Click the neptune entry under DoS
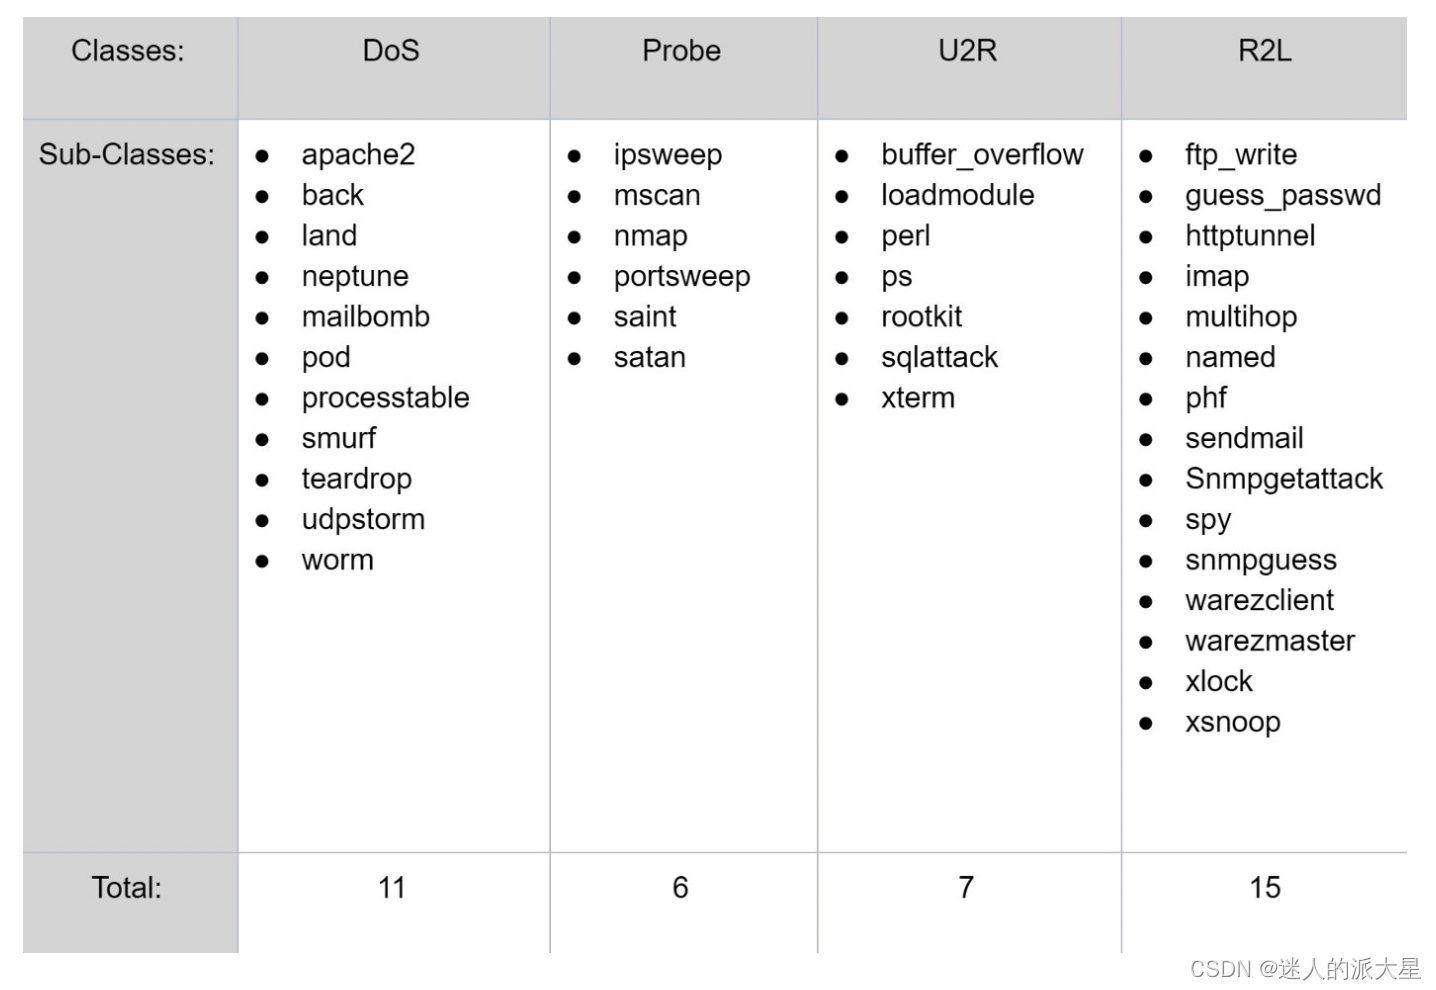Screen dimensions: 1436x990 pyautogui.click(x=355, y=277)
